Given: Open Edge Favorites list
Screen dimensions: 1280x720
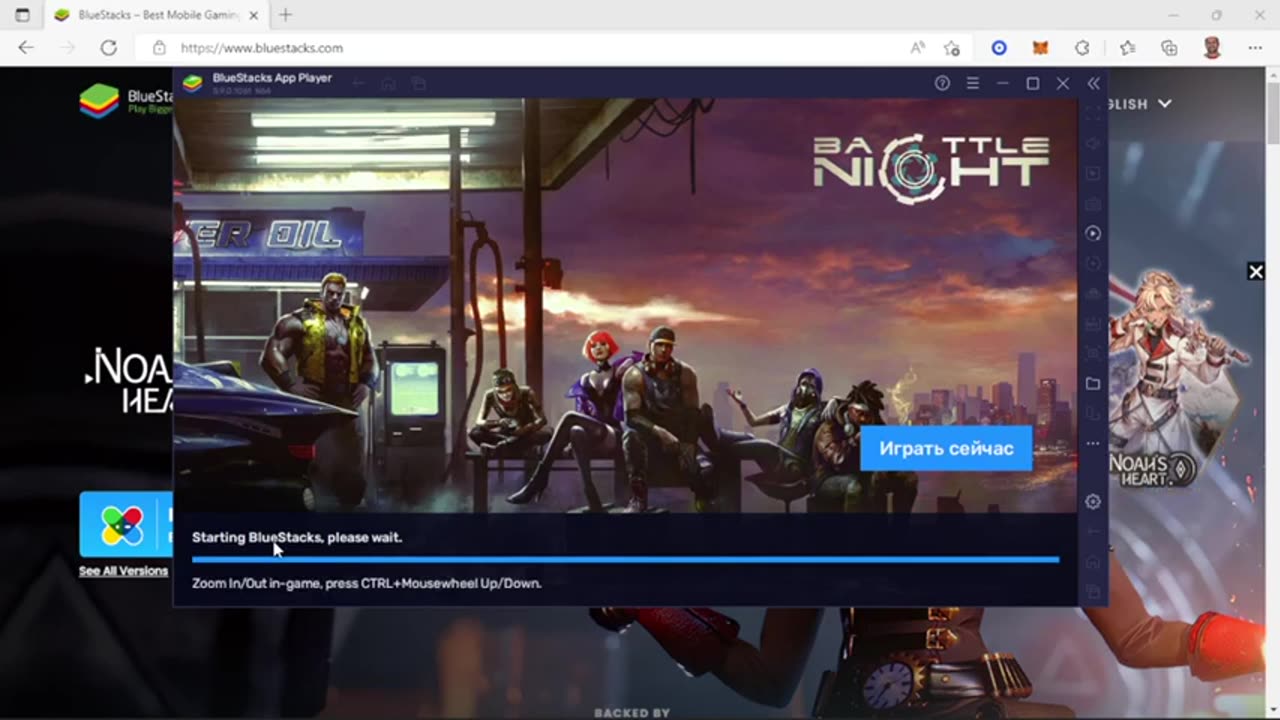Looking at the screenshot, I should click(1127, 47).
